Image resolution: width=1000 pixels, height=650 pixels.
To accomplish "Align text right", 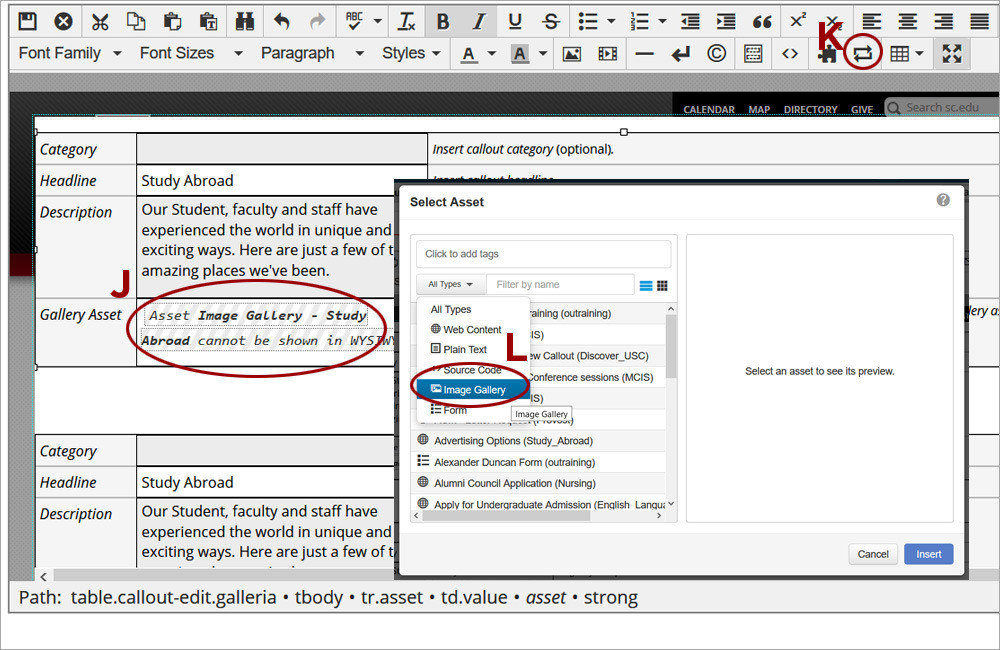I will coord(944,22).
